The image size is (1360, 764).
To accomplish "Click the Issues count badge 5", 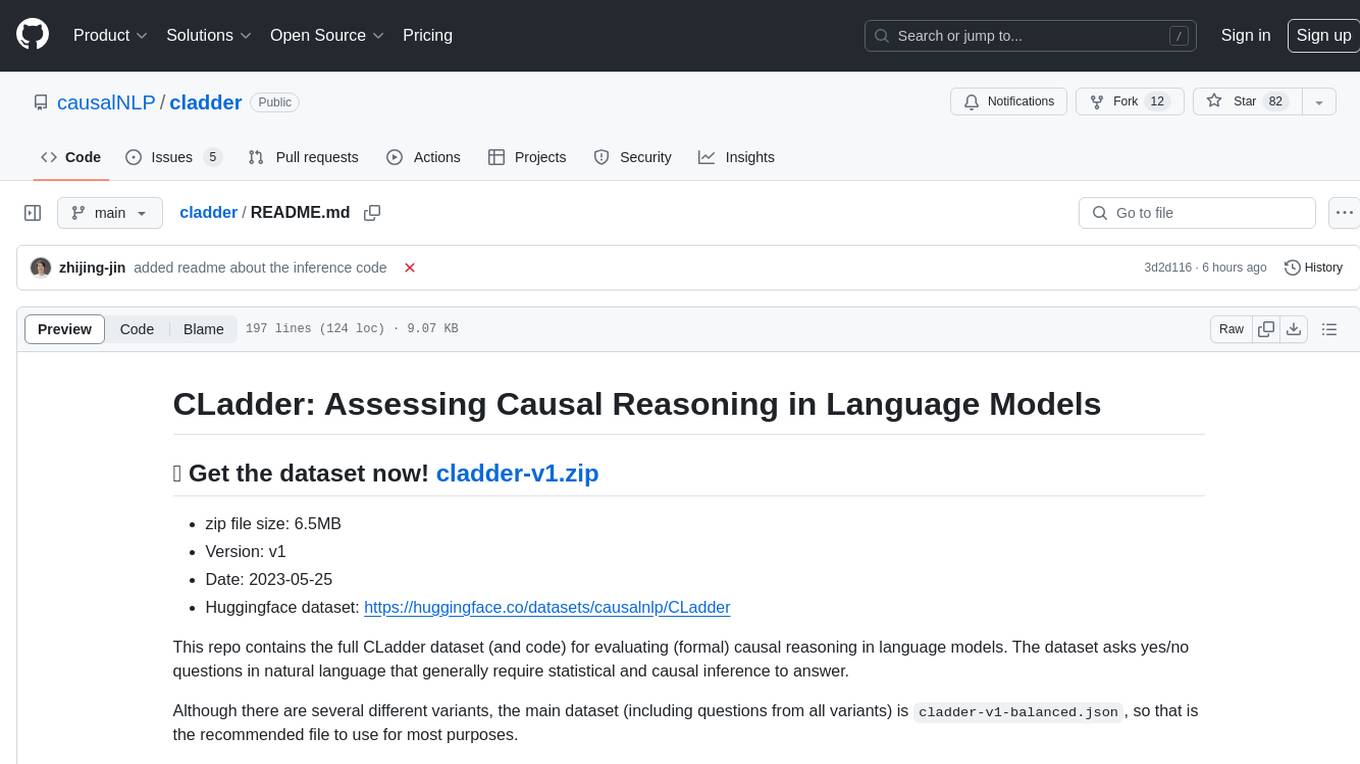I will [212, 157].
